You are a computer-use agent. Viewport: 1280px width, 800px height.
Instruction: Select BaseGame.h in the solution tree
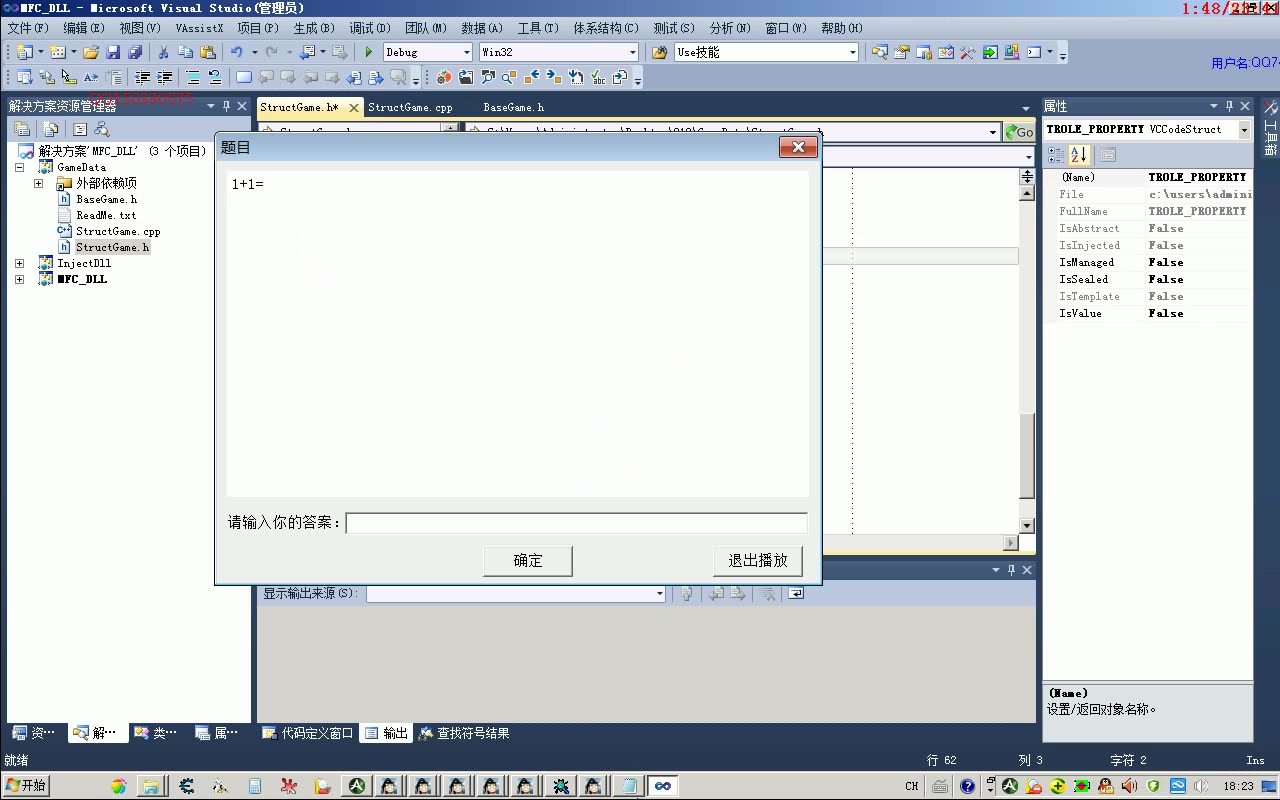pos(106,199)
